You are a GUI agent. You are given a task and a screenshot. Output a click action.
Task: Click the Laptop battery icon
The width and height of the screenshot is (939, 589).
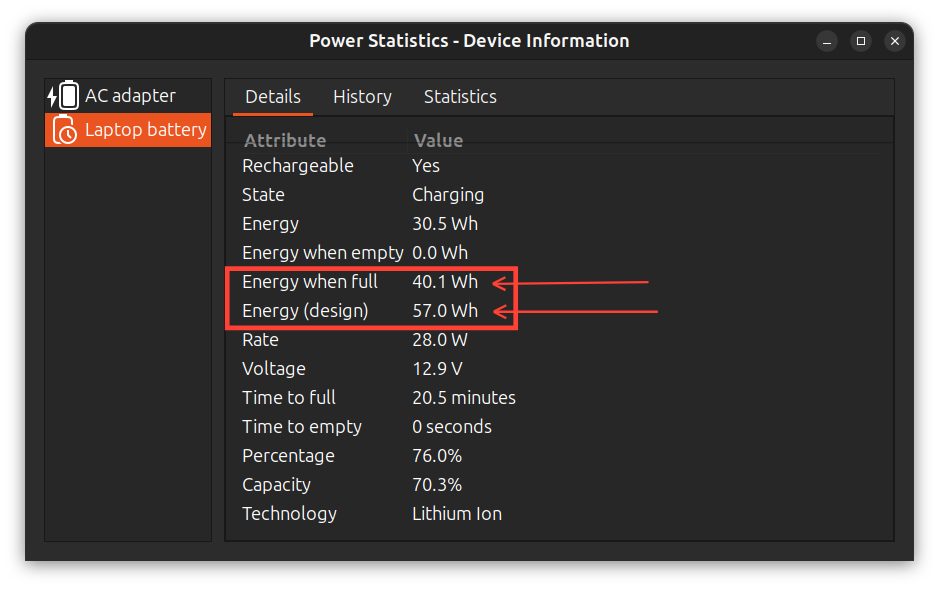65,130
